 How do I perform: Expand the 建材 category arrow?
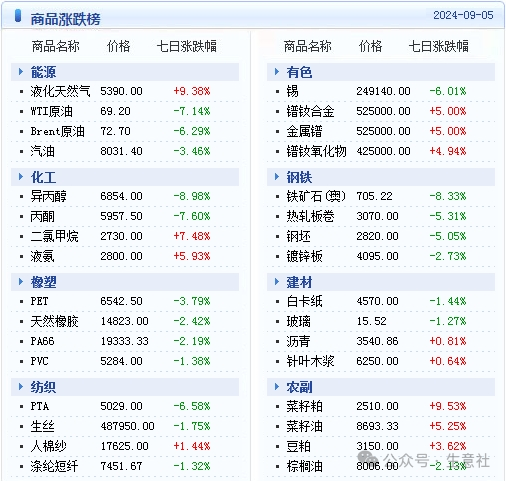(x=277, y=282)
